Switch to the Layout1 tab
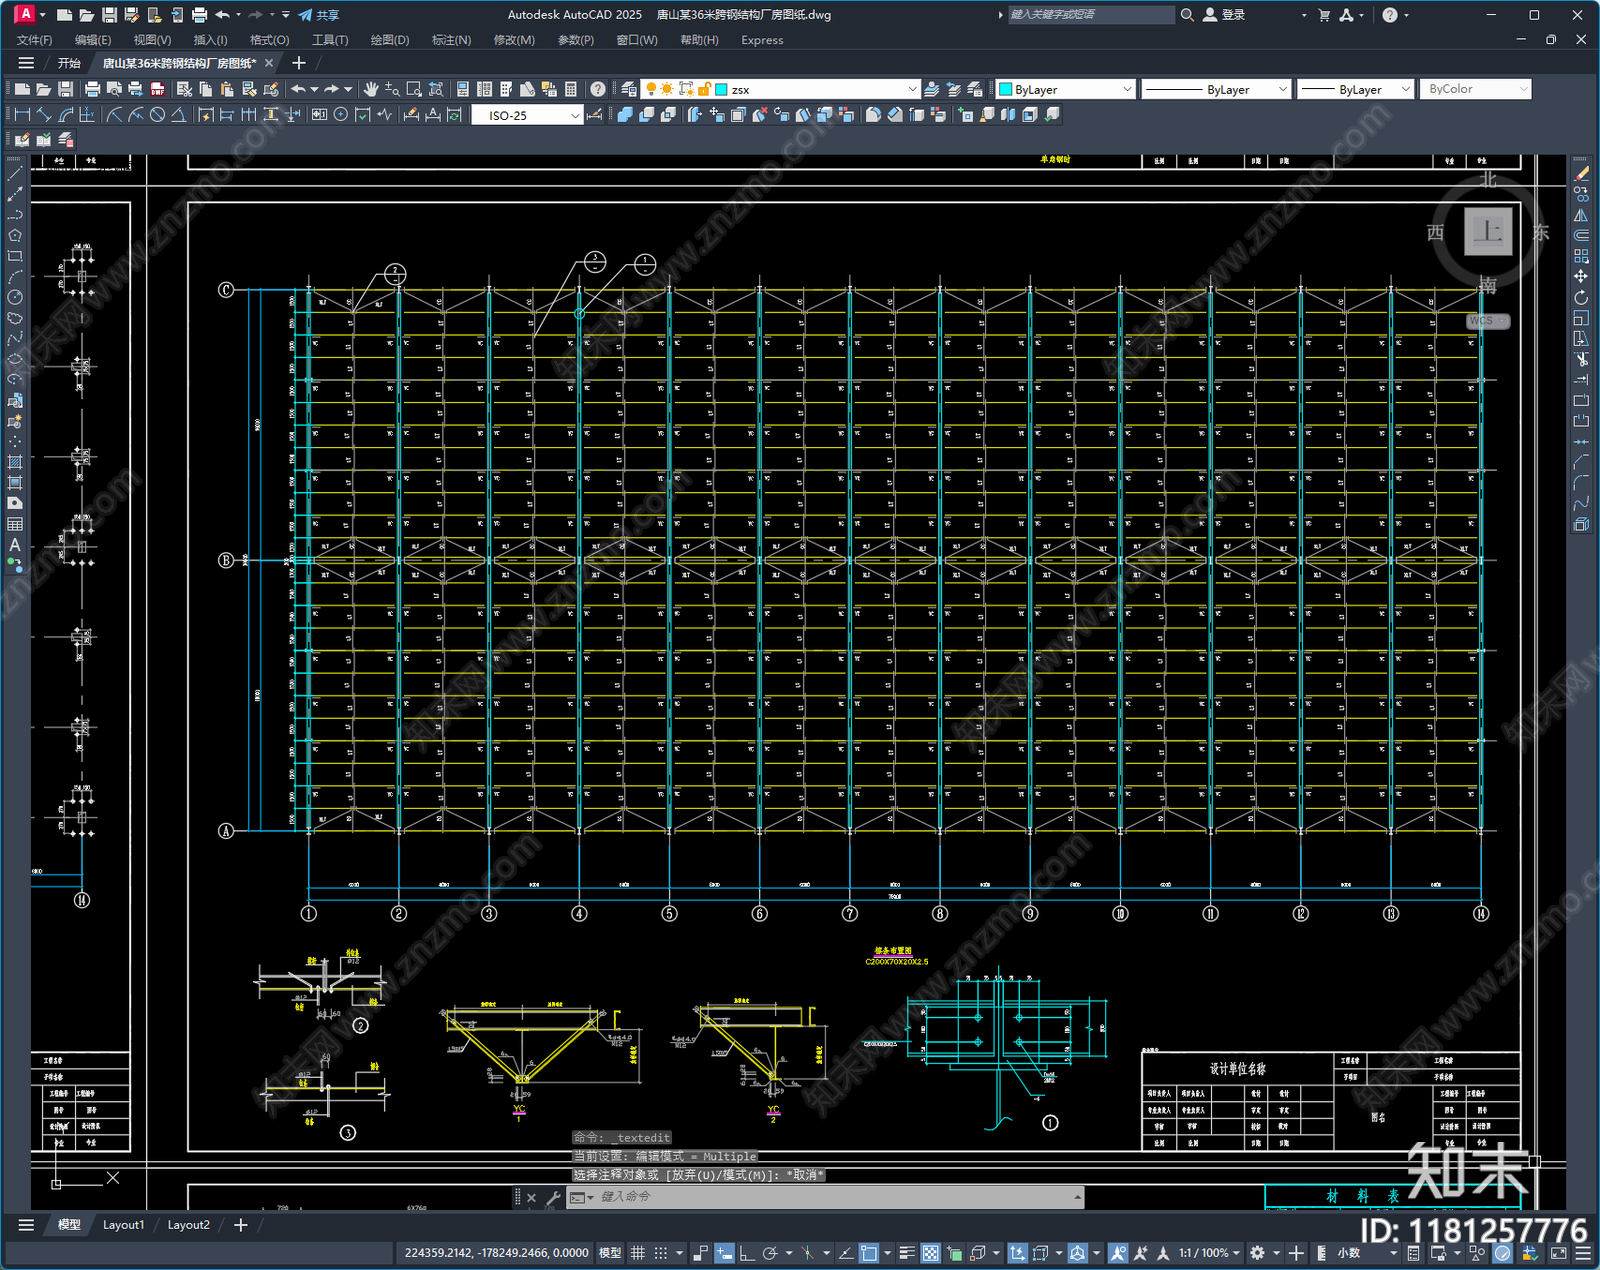Viewport: 1600px width, 1270px height. tap(123, 1225)
